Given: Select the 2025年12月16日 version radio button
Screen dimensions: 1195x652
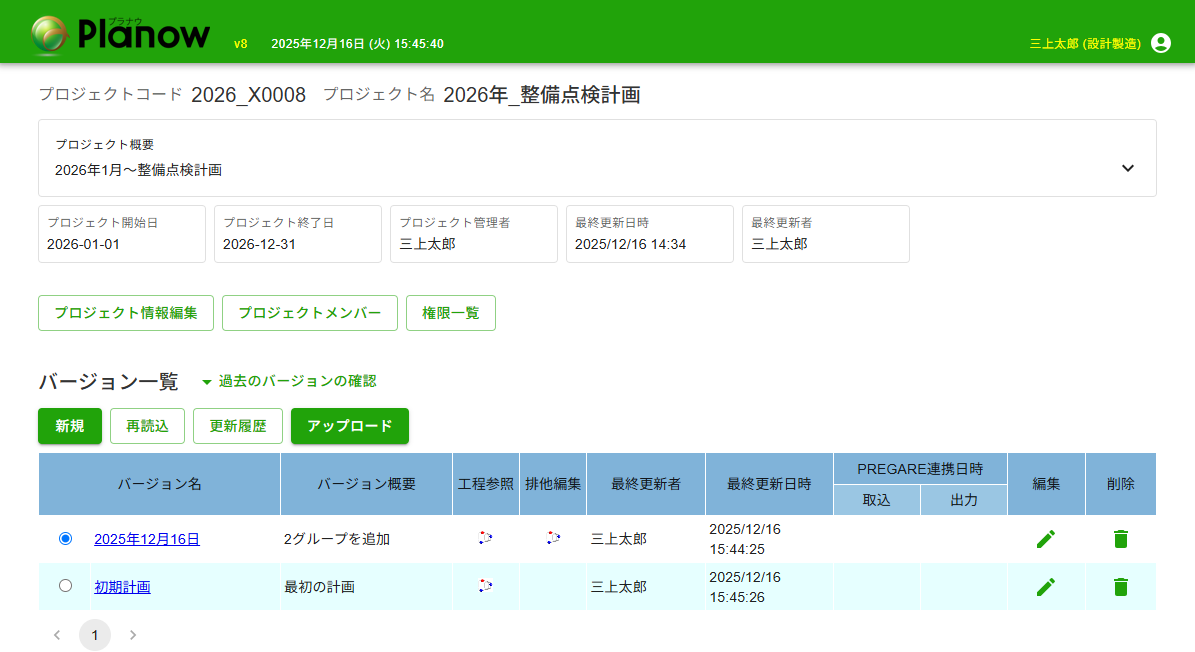Looking at the screenshot, I should [66, 538].
